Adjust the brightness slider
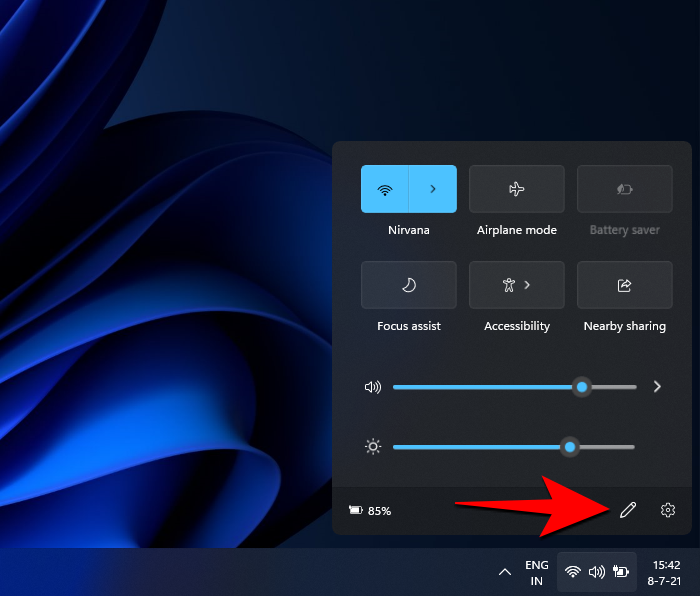The width and height of the screenshot is (700, 596). pos(514,447)
